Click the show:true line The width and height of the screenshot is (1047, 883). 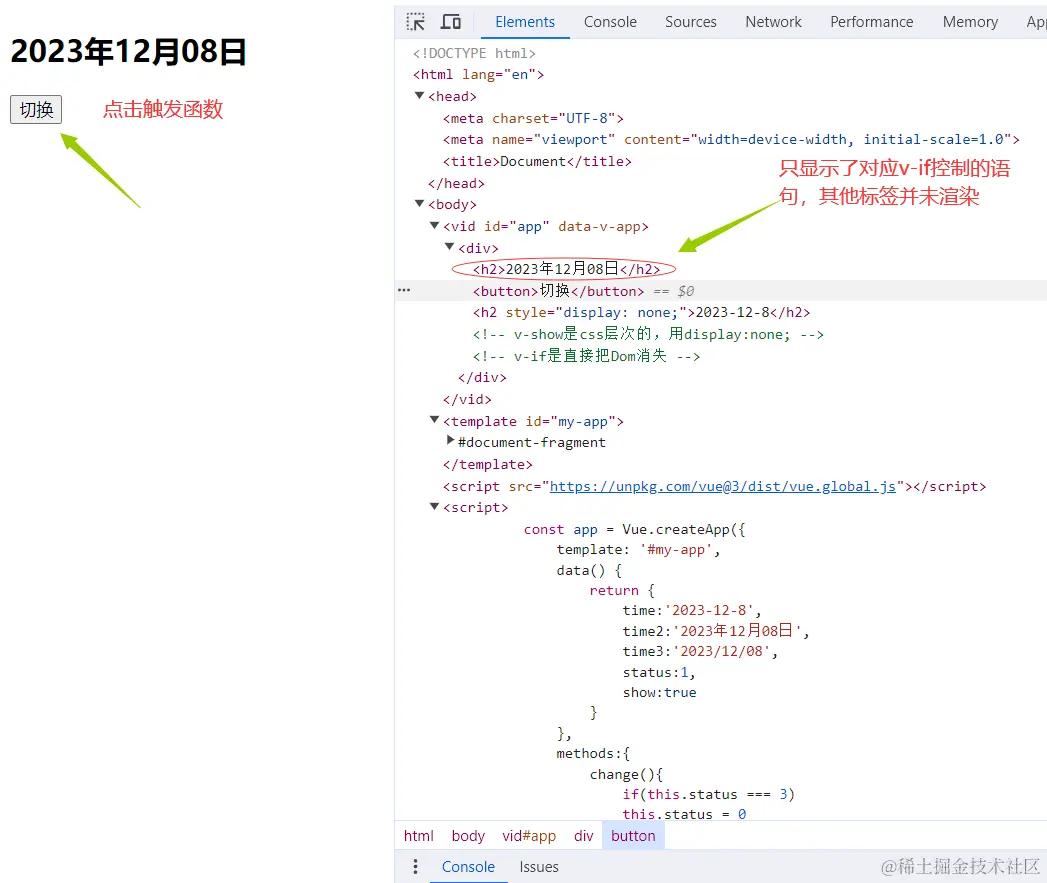660,693
